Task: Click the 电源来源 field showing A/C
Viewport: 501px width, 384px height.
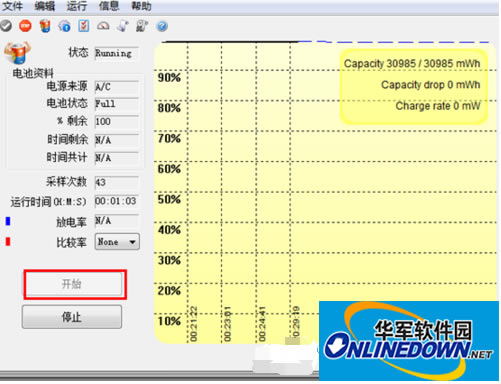Action: [116, 87]
